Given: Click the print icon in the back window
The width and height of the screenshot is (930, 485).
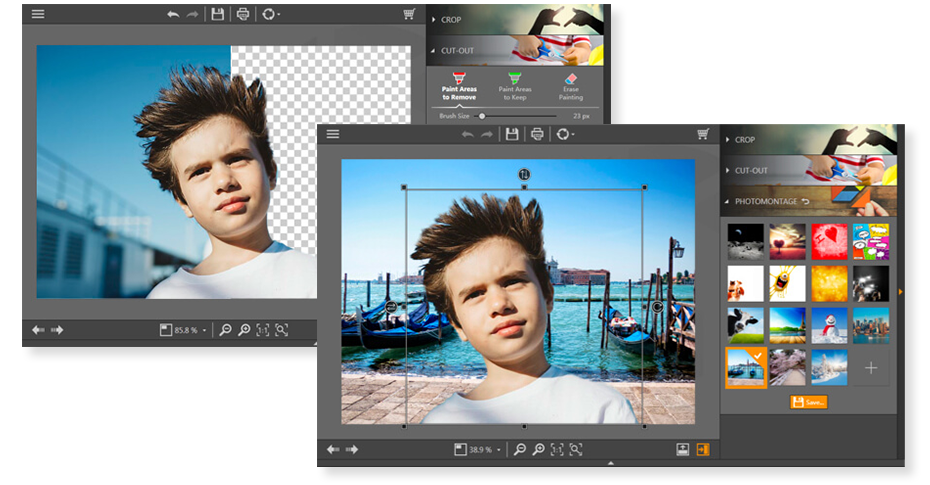Looking at the screenshot, I should point(243,14).
